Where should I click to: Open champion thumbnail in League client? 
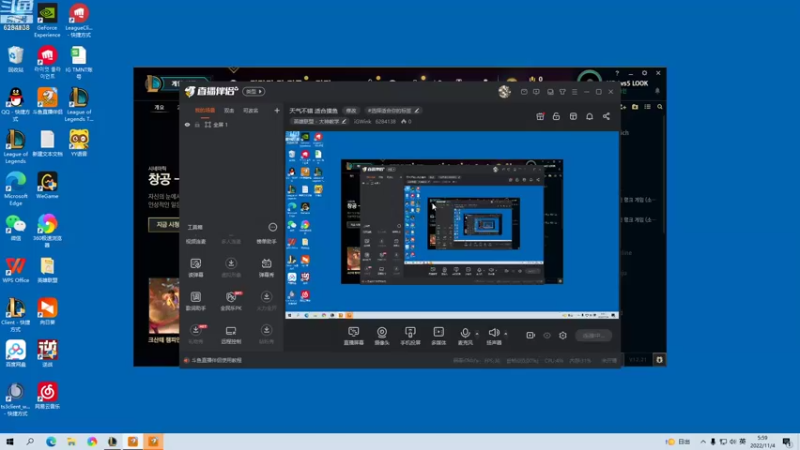164,306
